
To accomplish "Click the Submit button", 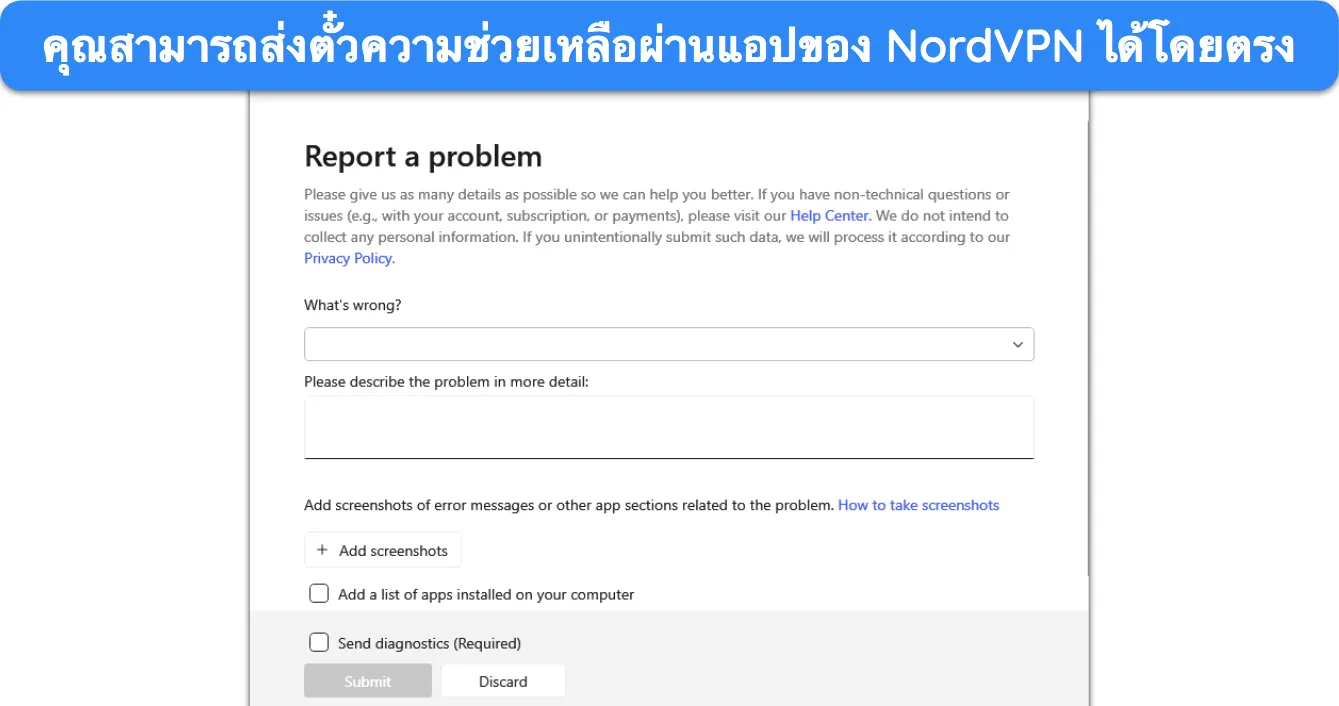I will click(368, 681).
